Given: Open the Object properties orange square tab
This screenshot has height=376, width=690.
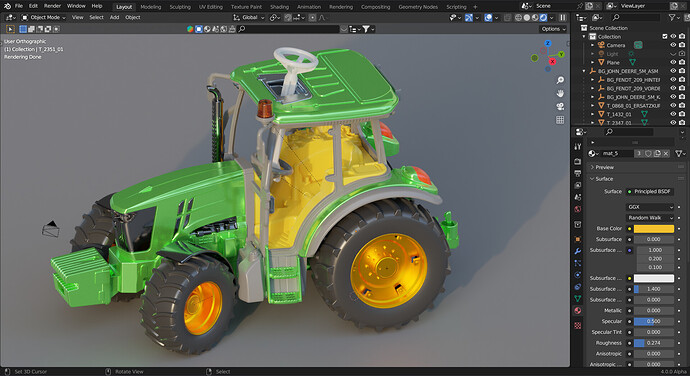Looking at the screenshot, I should coord(578,239).
